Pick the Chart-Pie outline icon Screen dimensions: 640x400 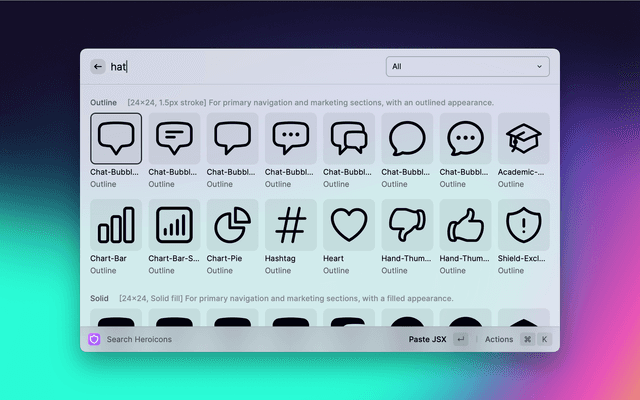(232, 225)
